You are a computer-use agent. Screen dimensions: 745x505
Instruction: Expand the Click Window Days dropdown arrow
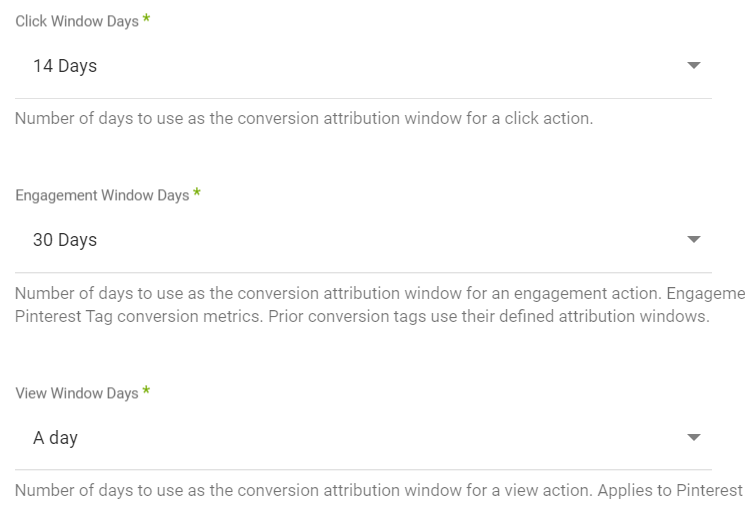pyautogui.click(x=694, y=66)
